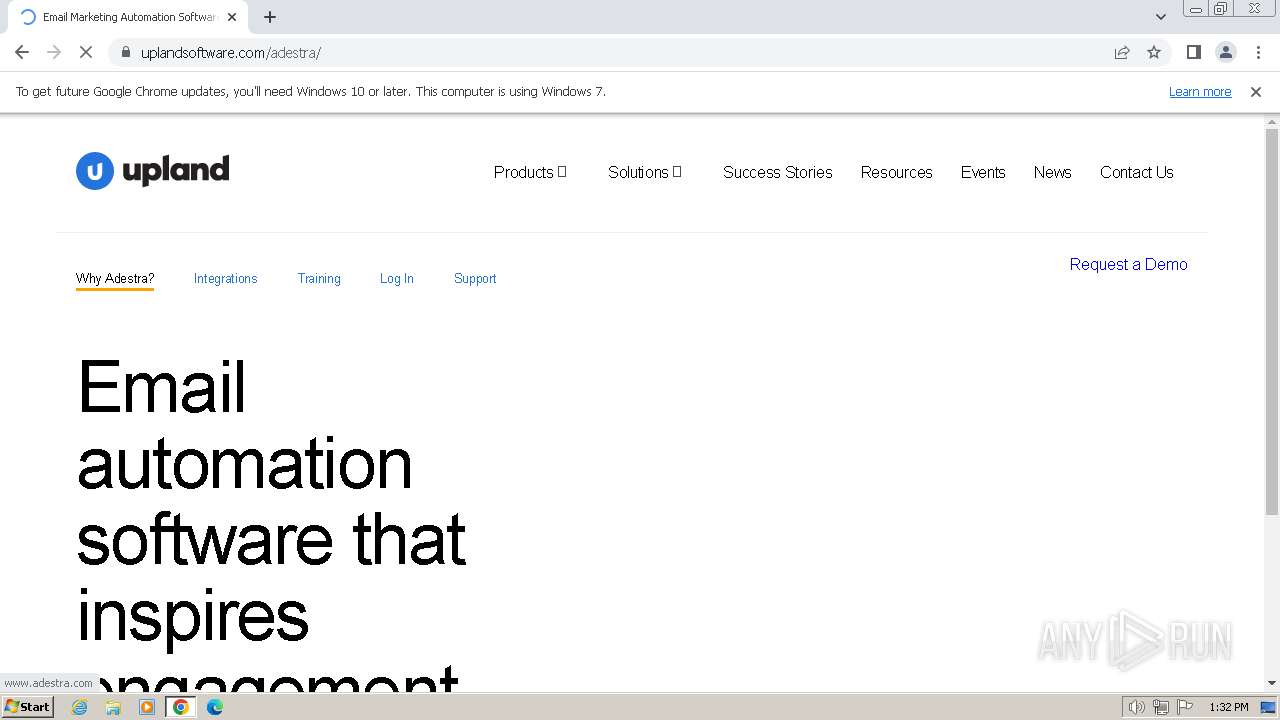
Task: Click the browser forward arrow
Action: click(x=54, y=52)
